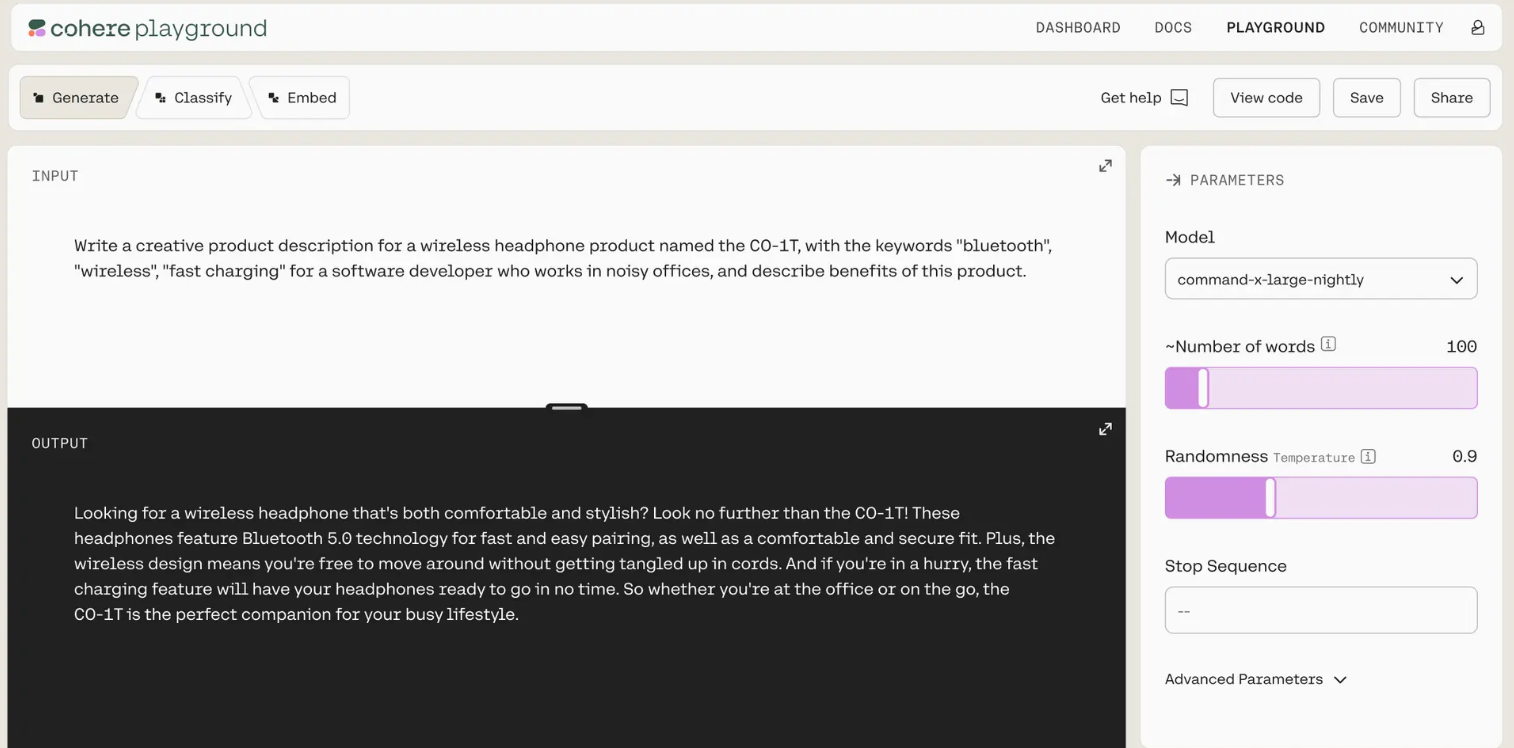This screenshot has width=1514, height=748.
Task: Click the Temperature info icon
Action: 1368,457
